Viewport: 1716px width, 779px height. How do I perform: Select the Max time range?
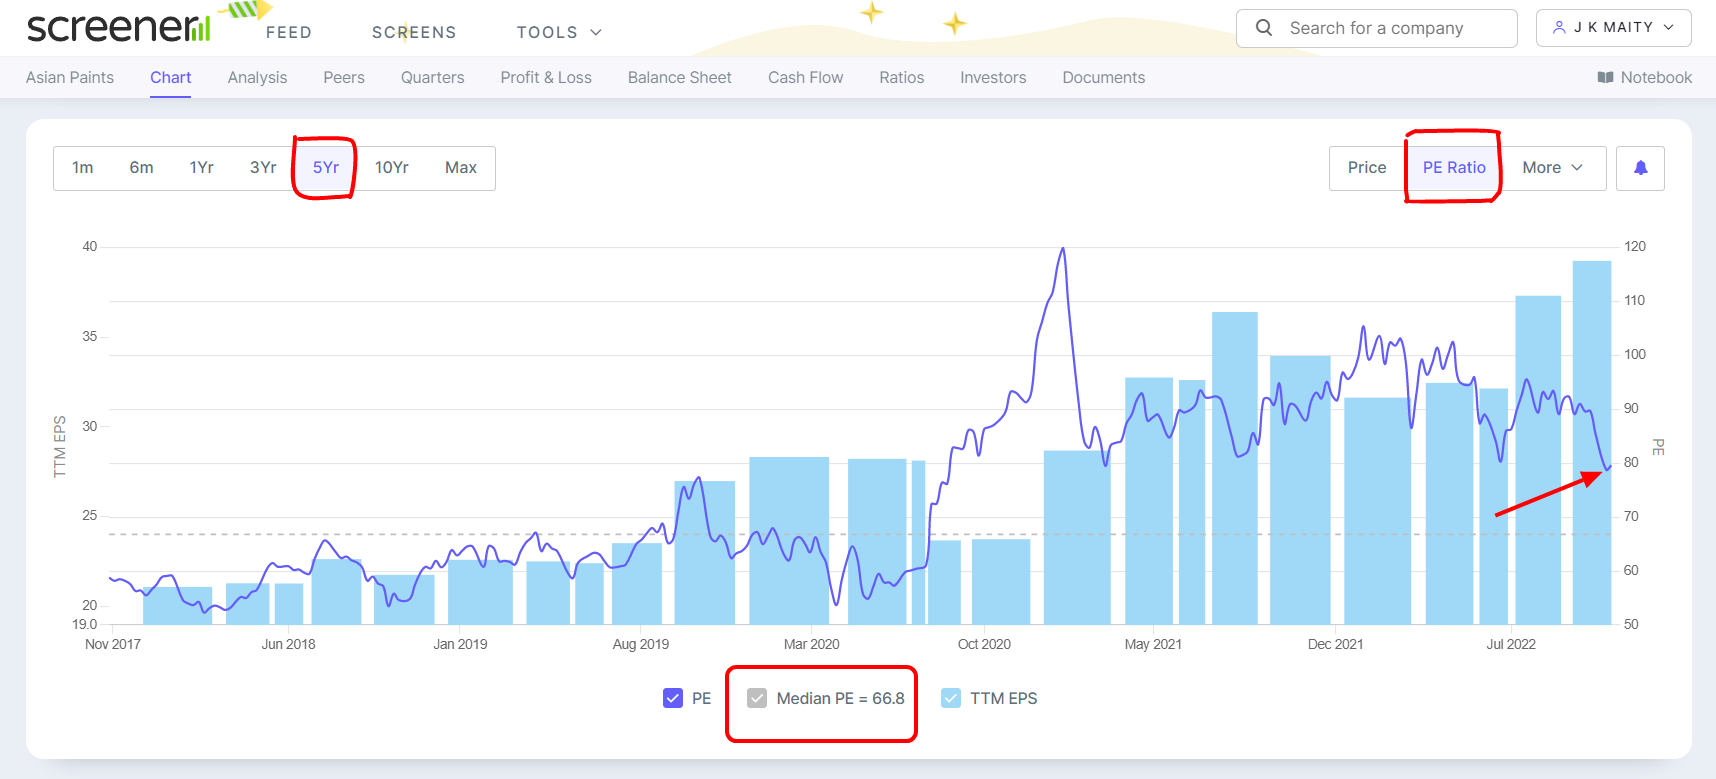[461, 168]
